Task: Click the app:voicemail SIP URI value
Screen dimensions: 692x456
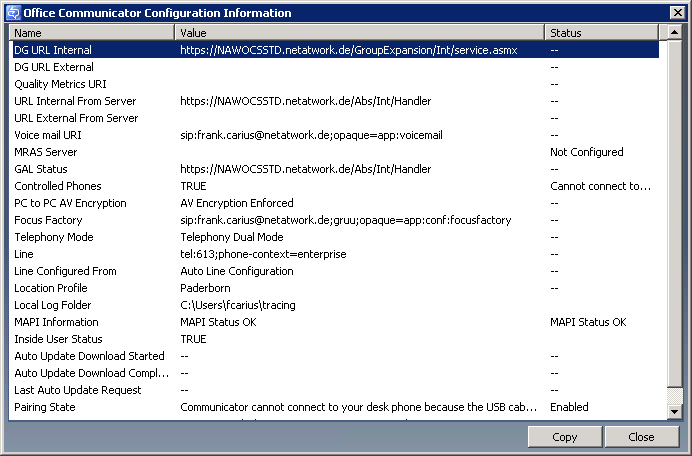Action: coord(311,135)
